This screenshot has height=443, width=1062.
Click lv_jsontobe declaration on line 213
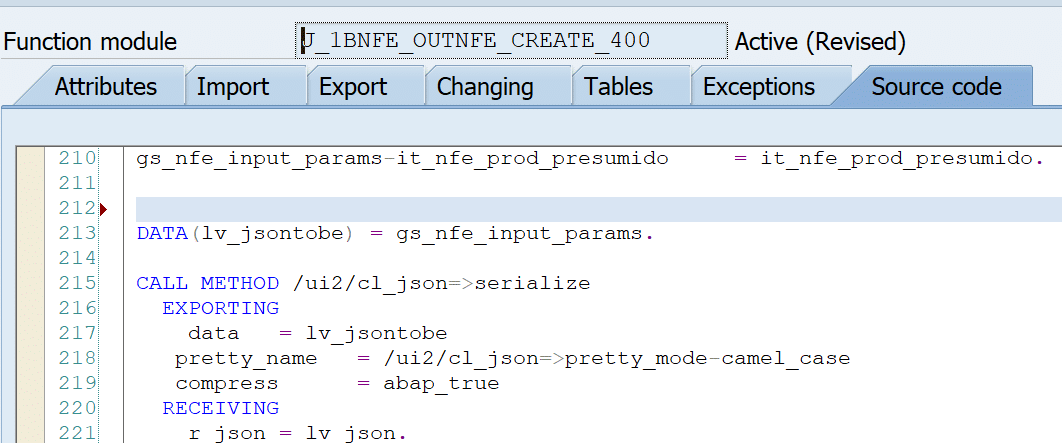(x=274, y=234)
